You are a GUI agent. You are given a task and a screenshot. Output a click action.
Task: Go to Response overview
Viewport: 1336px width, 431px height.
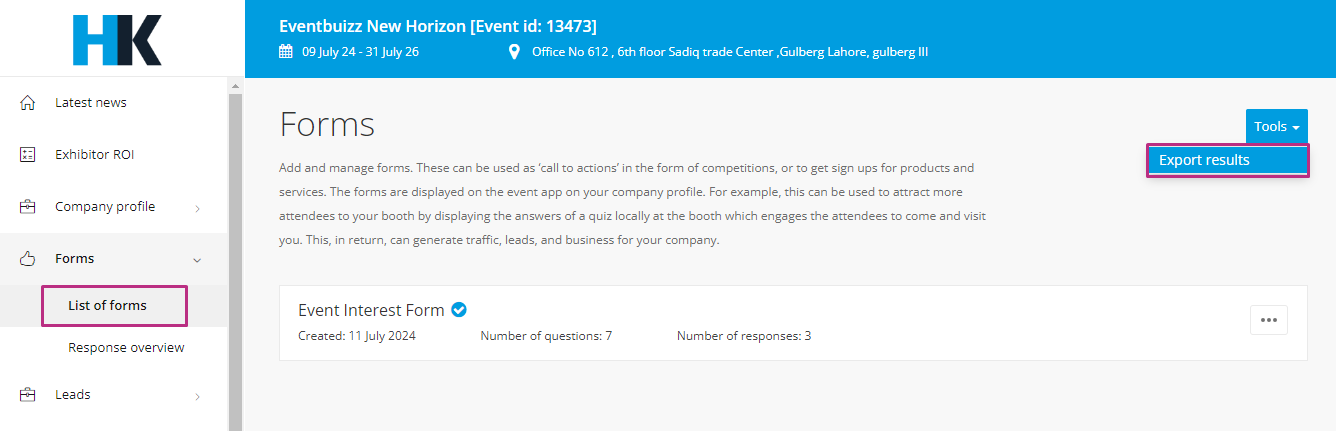click(126, 348)
